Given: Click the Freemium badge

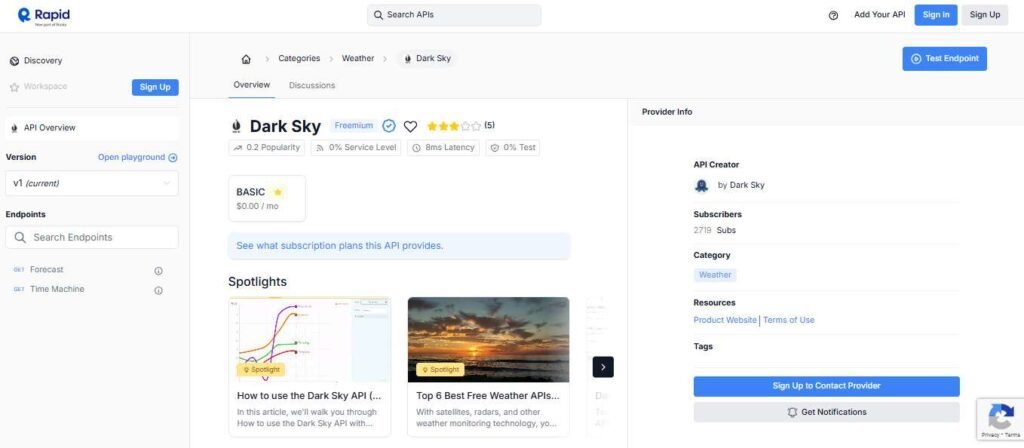Looking at the screenshot, I should pyautogui.click(x=353, y=125).
